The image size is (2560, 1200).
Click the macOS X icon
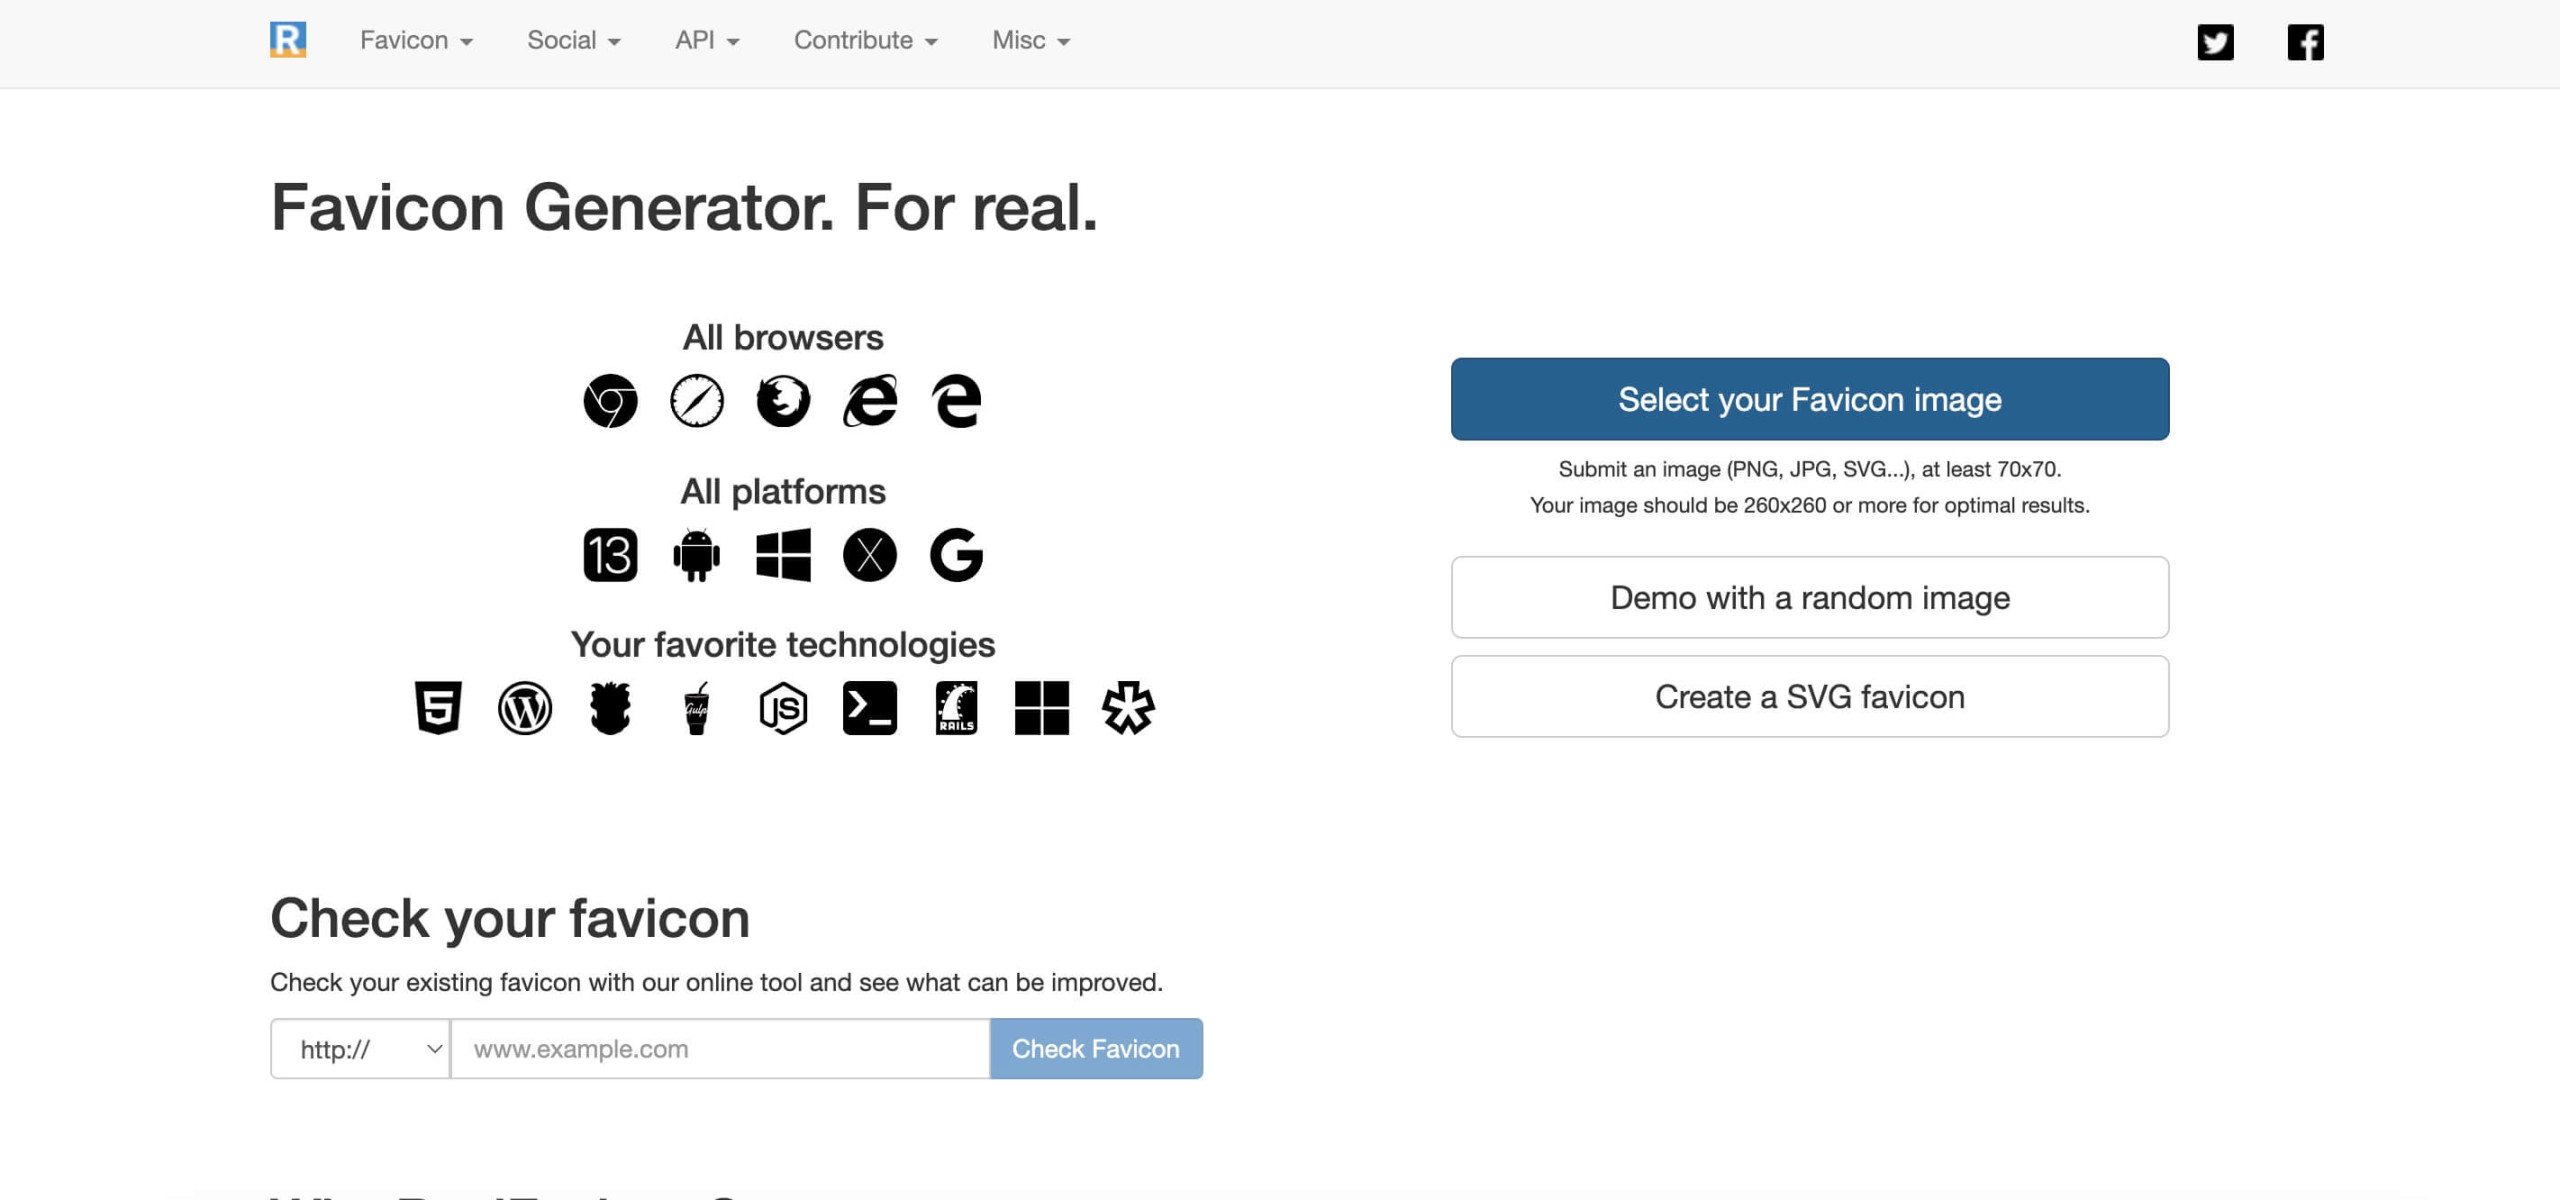click(870, 555)
